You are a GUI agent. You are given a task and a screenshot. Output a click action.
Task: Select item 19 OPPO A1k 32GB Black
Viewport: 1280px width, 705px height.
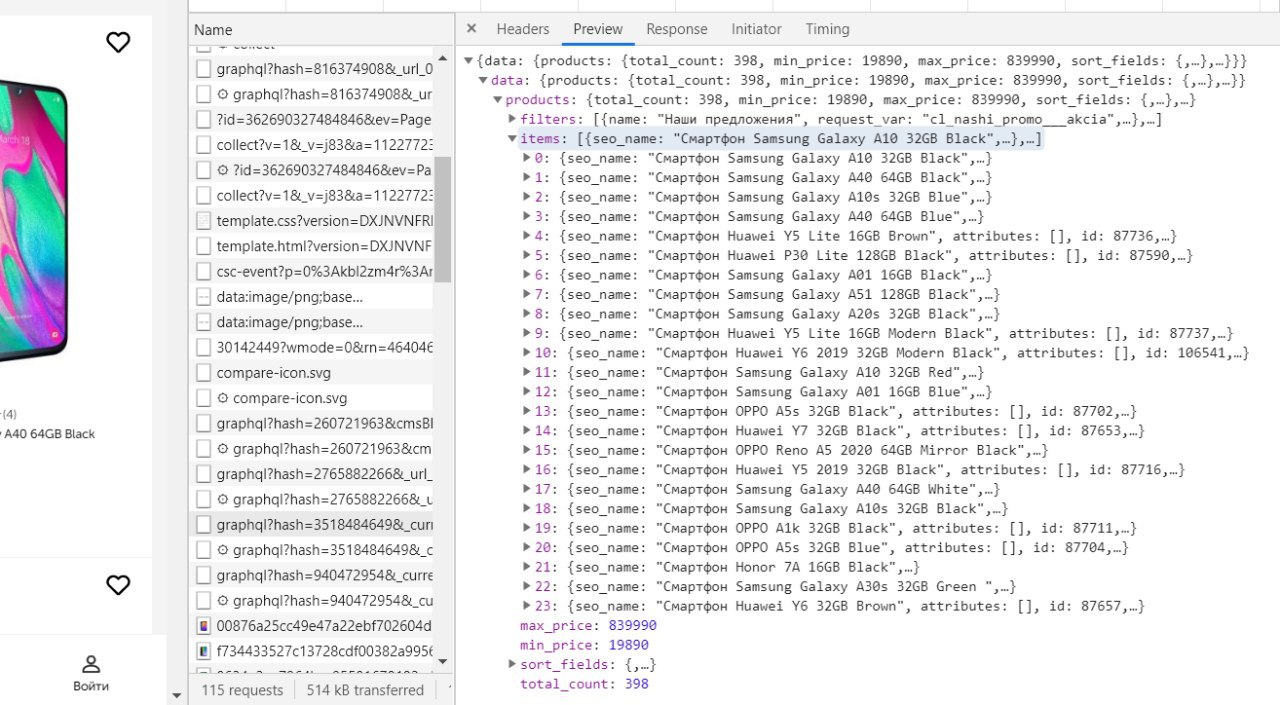click(836, 529)
